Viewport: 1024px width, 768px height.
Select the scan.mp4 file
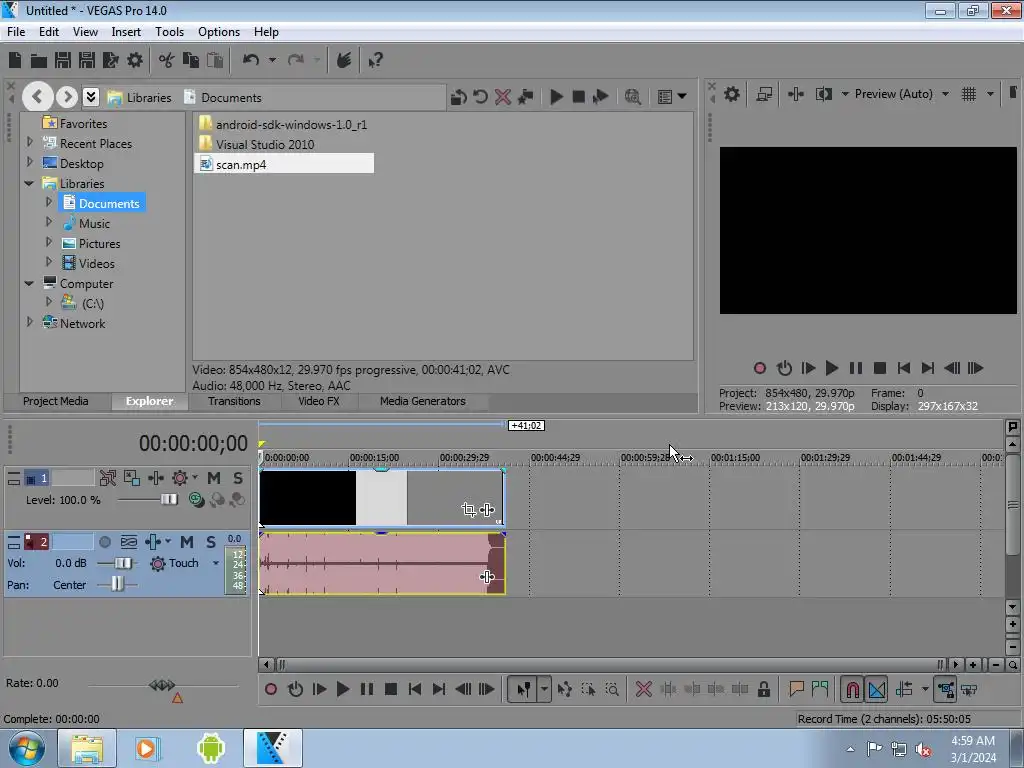(x=284, y=164)
